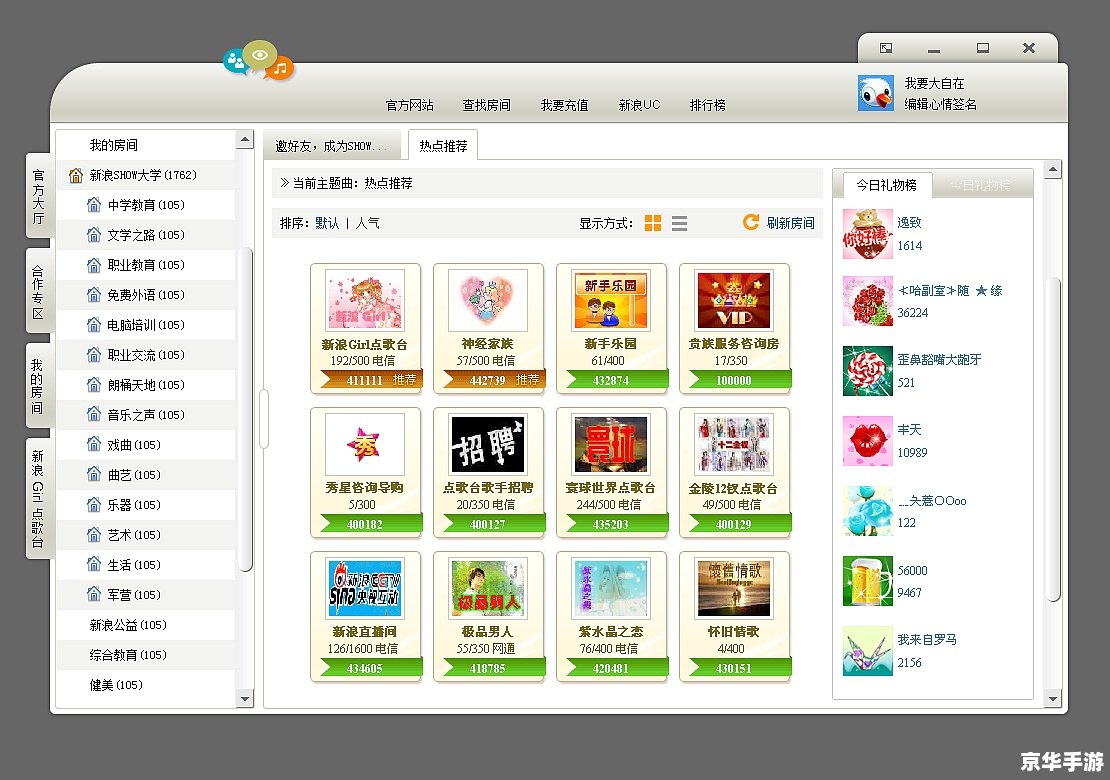Click room number 100000 banner

point(739,379)
